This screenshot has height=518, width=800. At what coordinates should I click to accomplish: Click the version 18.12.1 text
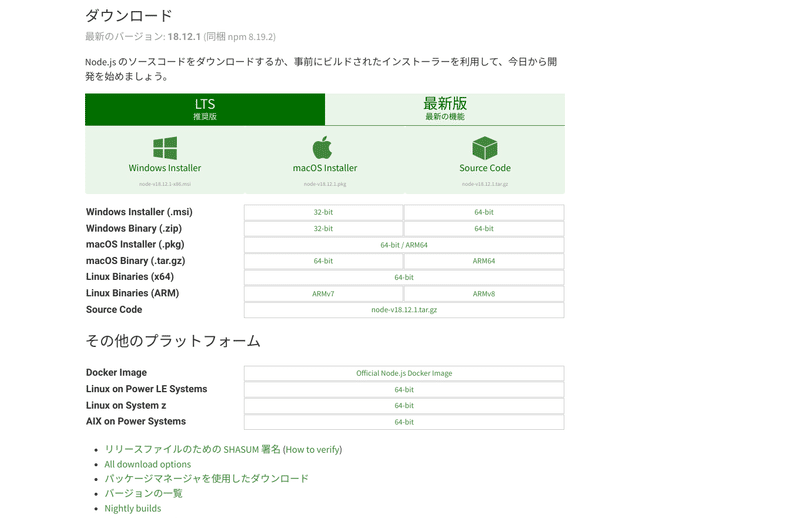tap(184, 37)
